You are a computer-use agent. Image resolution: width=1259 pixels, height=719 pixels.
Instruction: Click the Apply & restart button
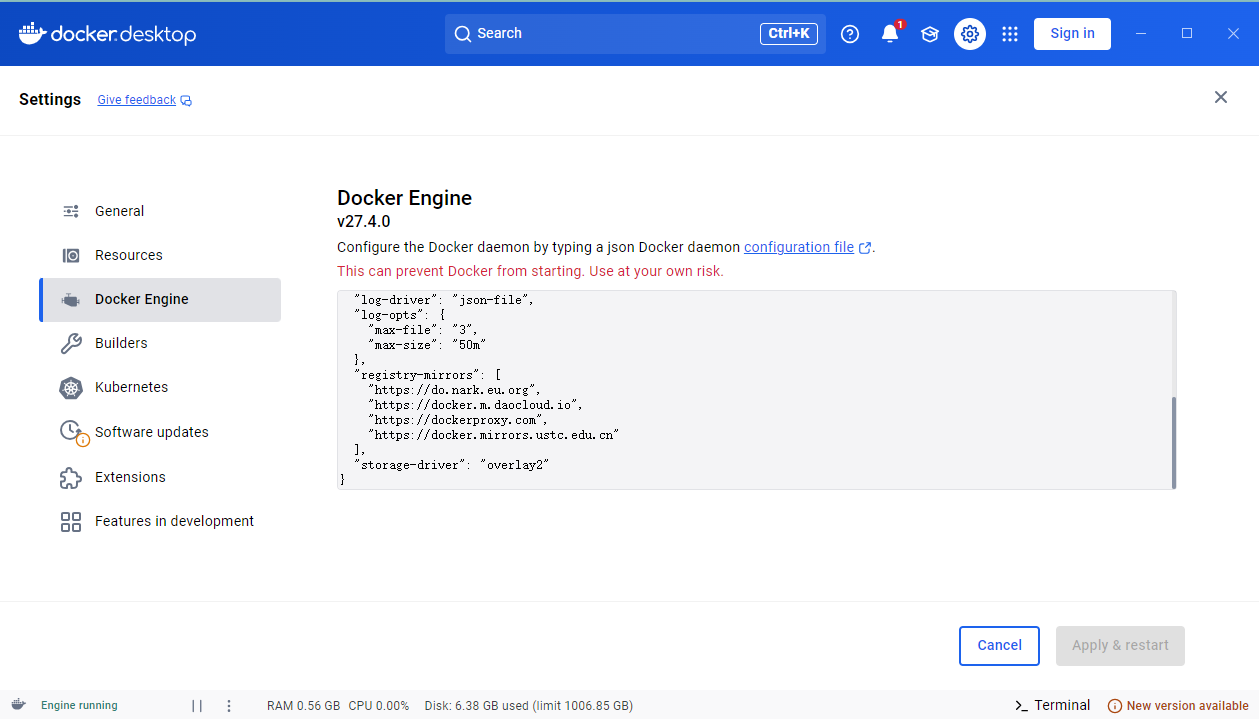click(x=1120, y=646)
